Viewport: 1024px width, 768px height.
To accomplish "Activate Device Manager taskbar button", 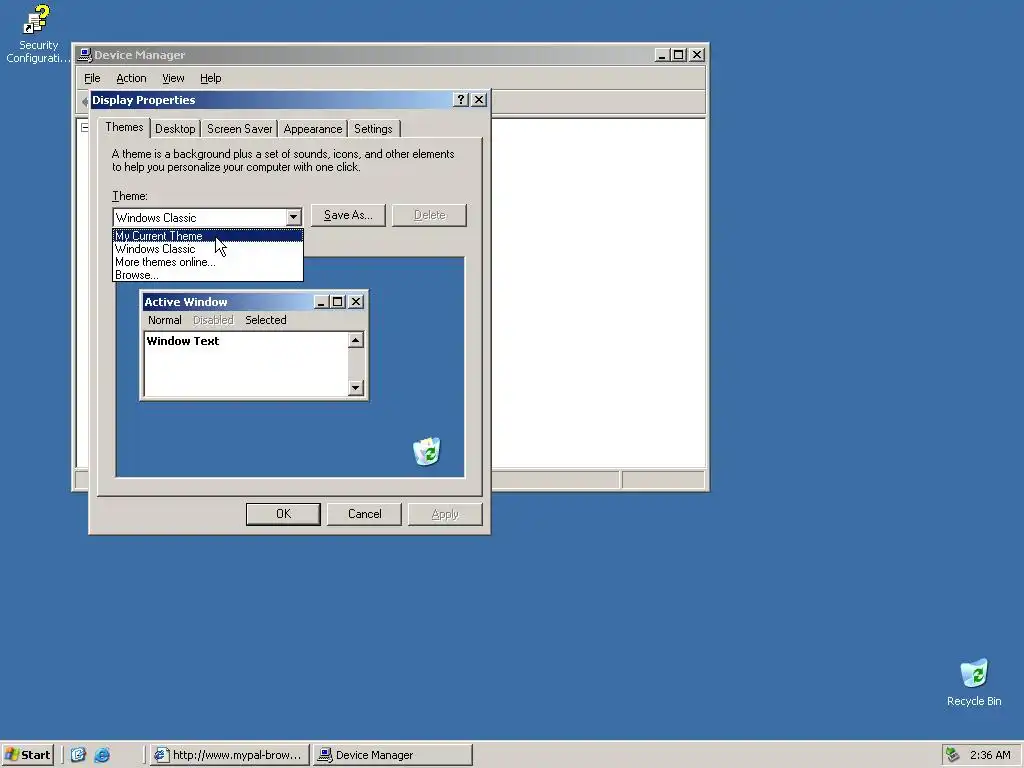I will click(392, 754).
